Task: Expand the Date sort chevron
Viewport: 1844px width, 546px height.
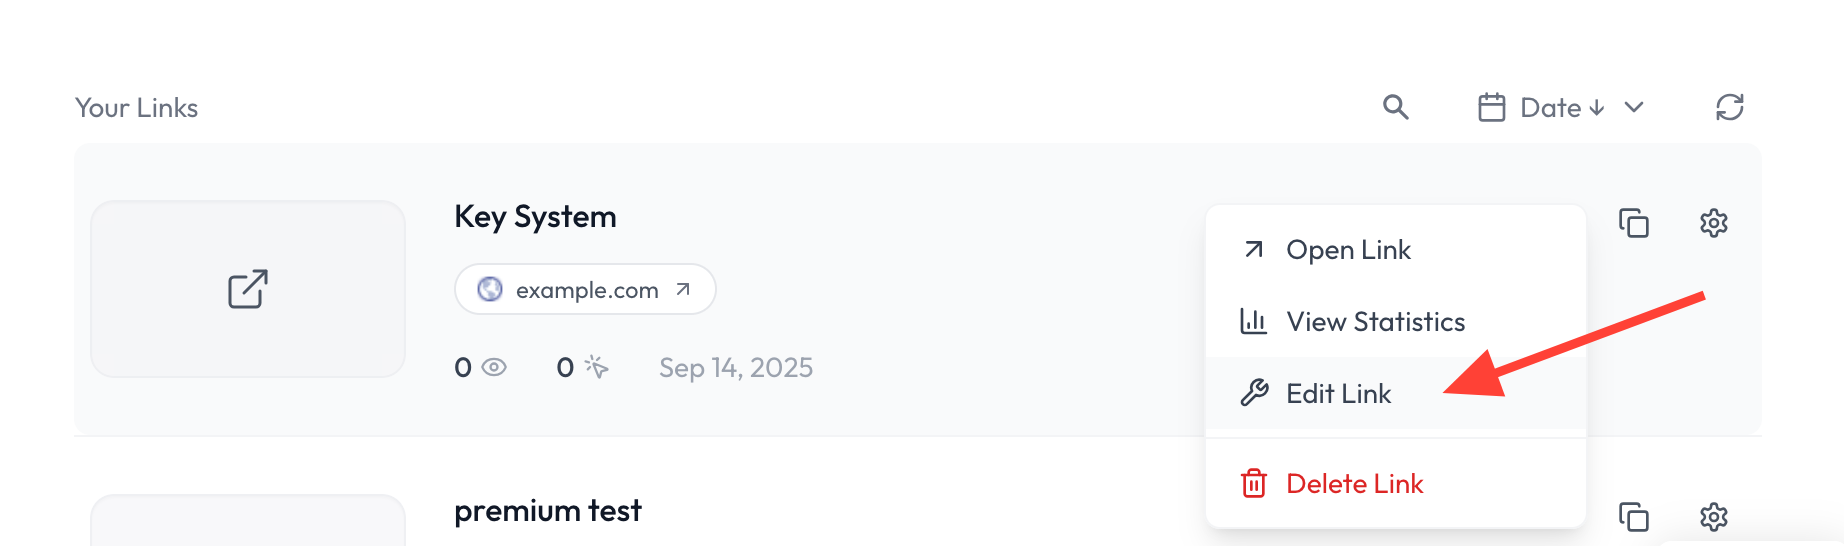Action: 1634,107
